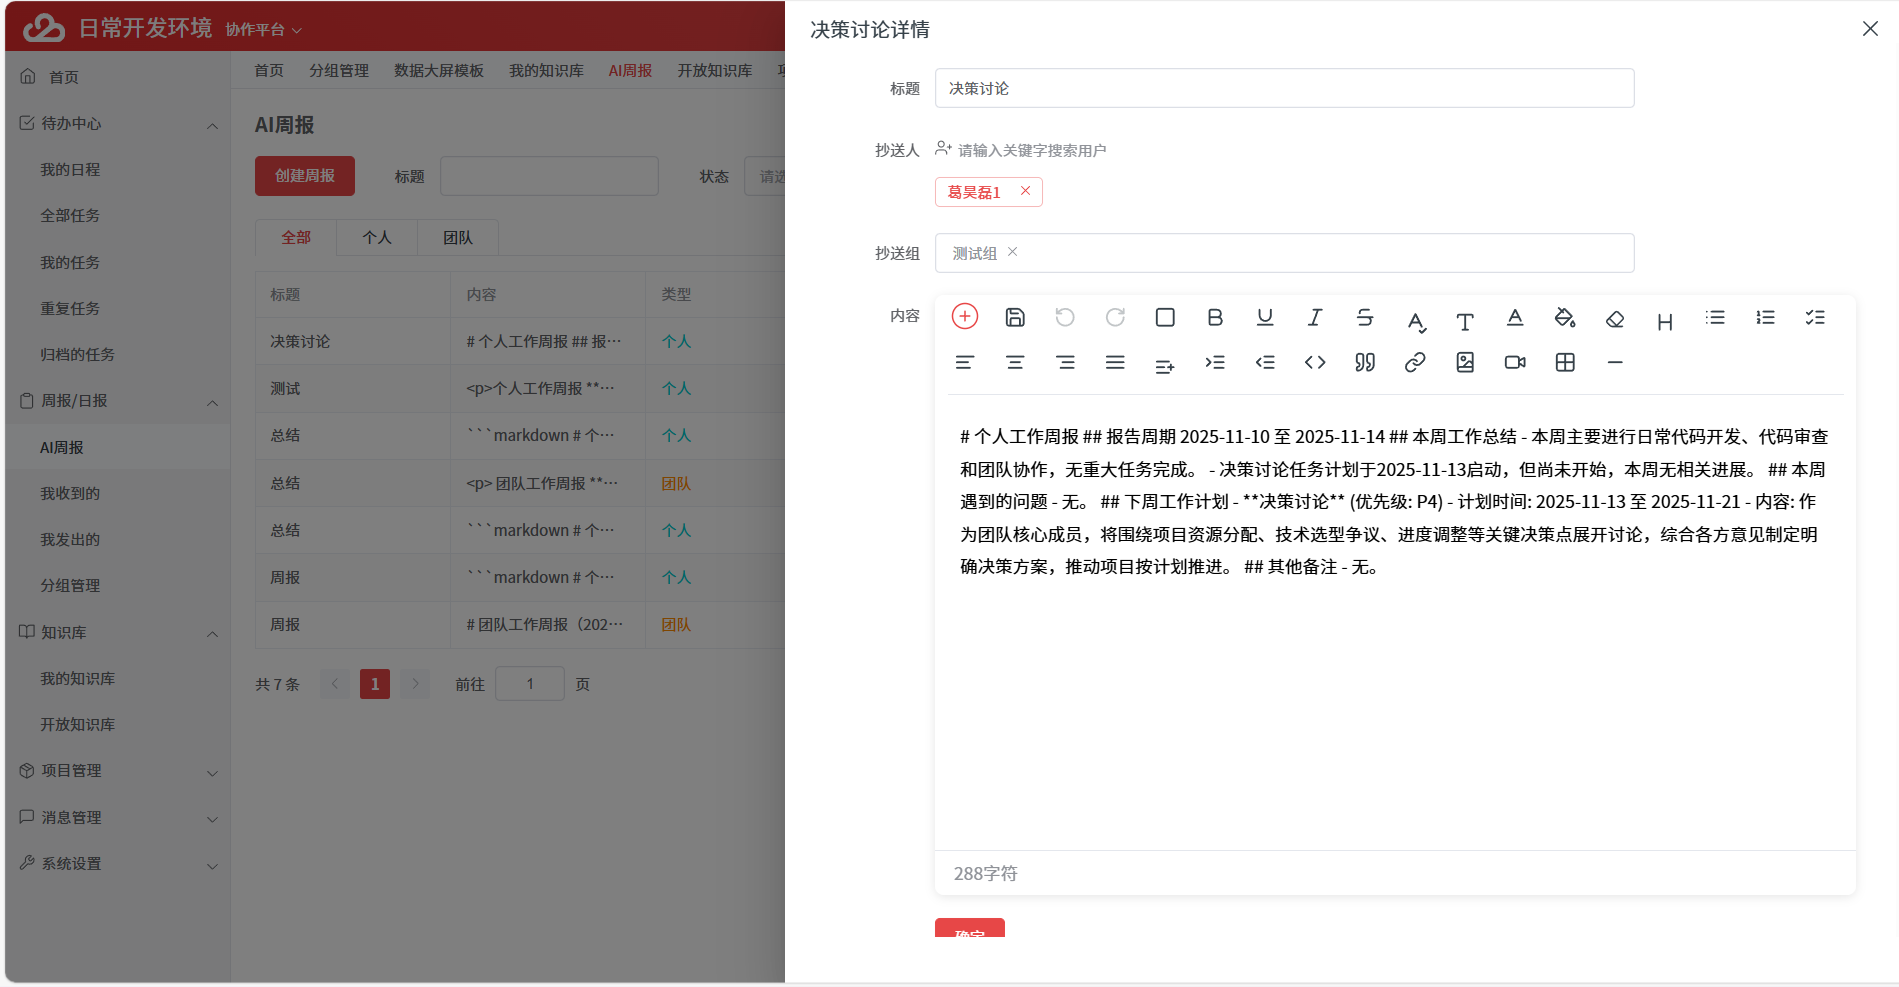This screenshot has height=987, width=1899.
Task: Insert an image via picture icon
Action: pos(1465,362)
